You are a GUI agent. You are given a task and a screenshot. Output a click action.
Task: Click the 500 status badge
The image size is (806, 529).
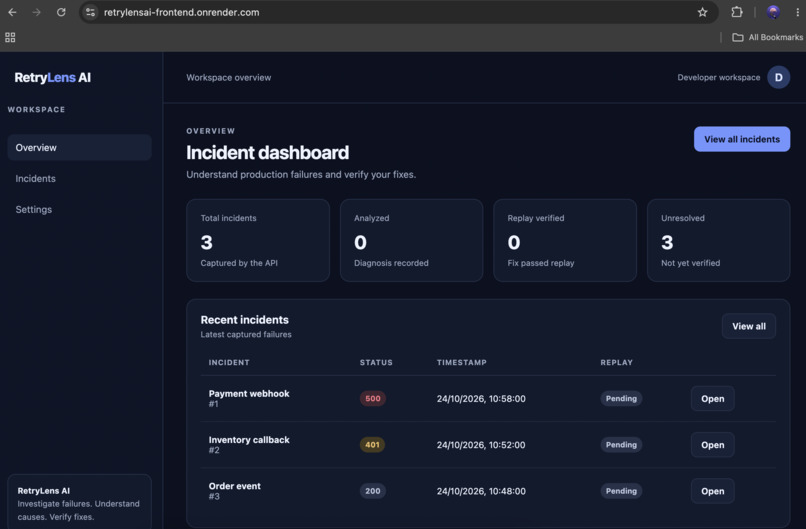pyautogui.click(x=373, y=398)
